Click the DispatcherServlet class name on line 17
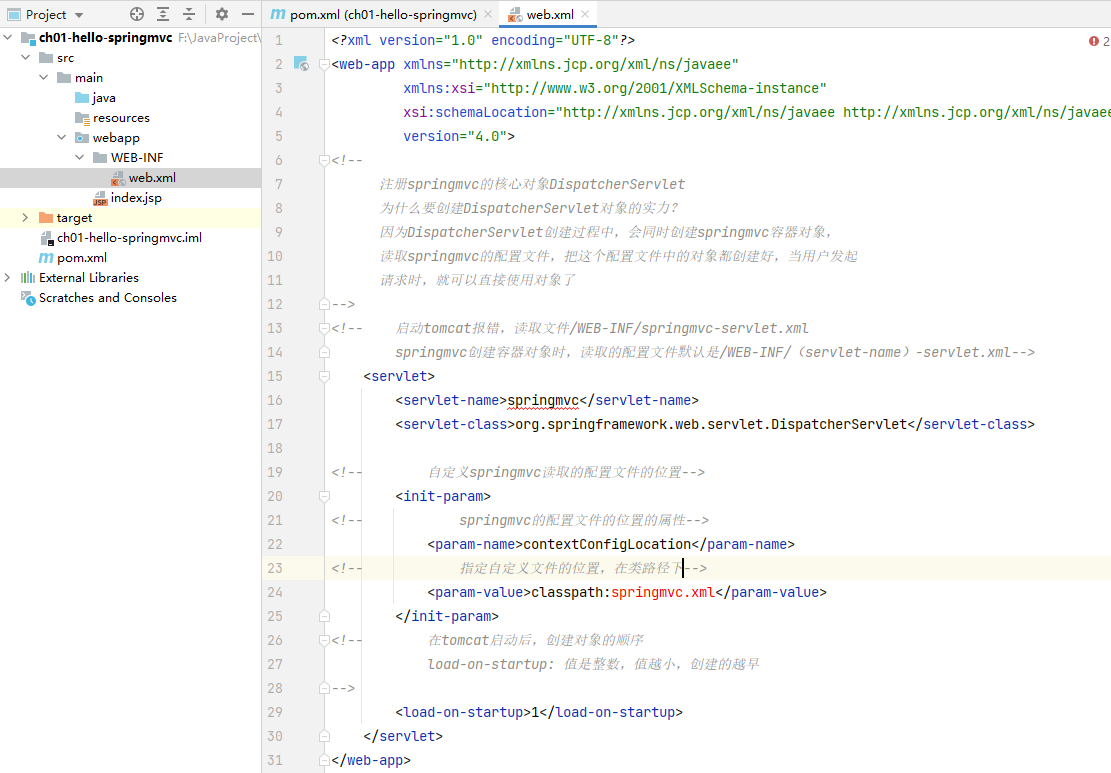This screenshot has width=1111, height=773. click(x=839, y=424)
